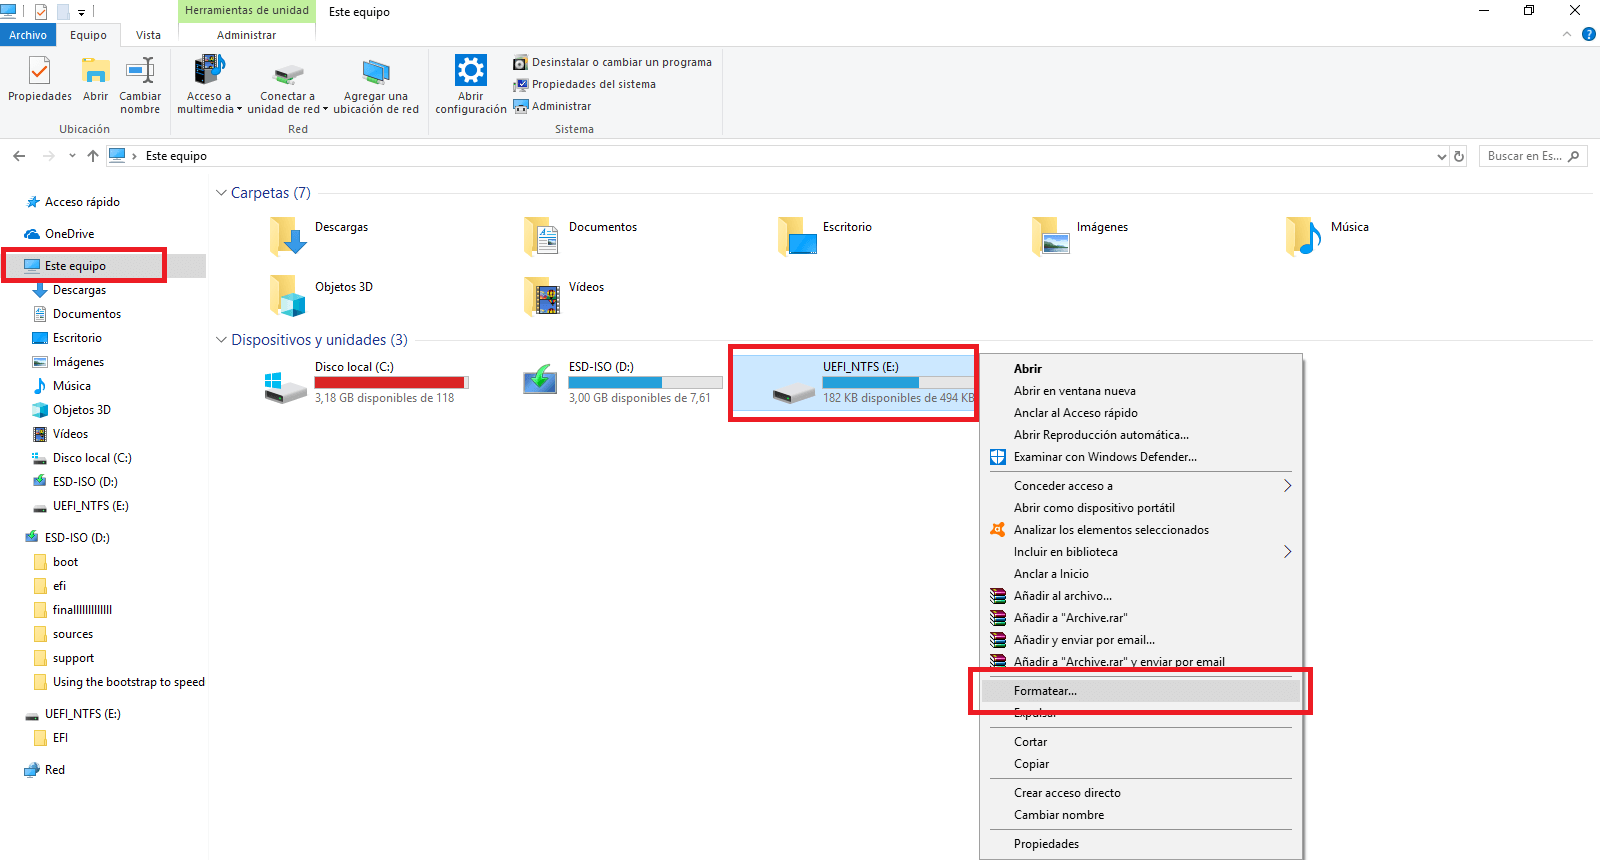Select Examinar con Windows Defender
The width and height of the screenshot is (1600, 860).
(1141, 457)
